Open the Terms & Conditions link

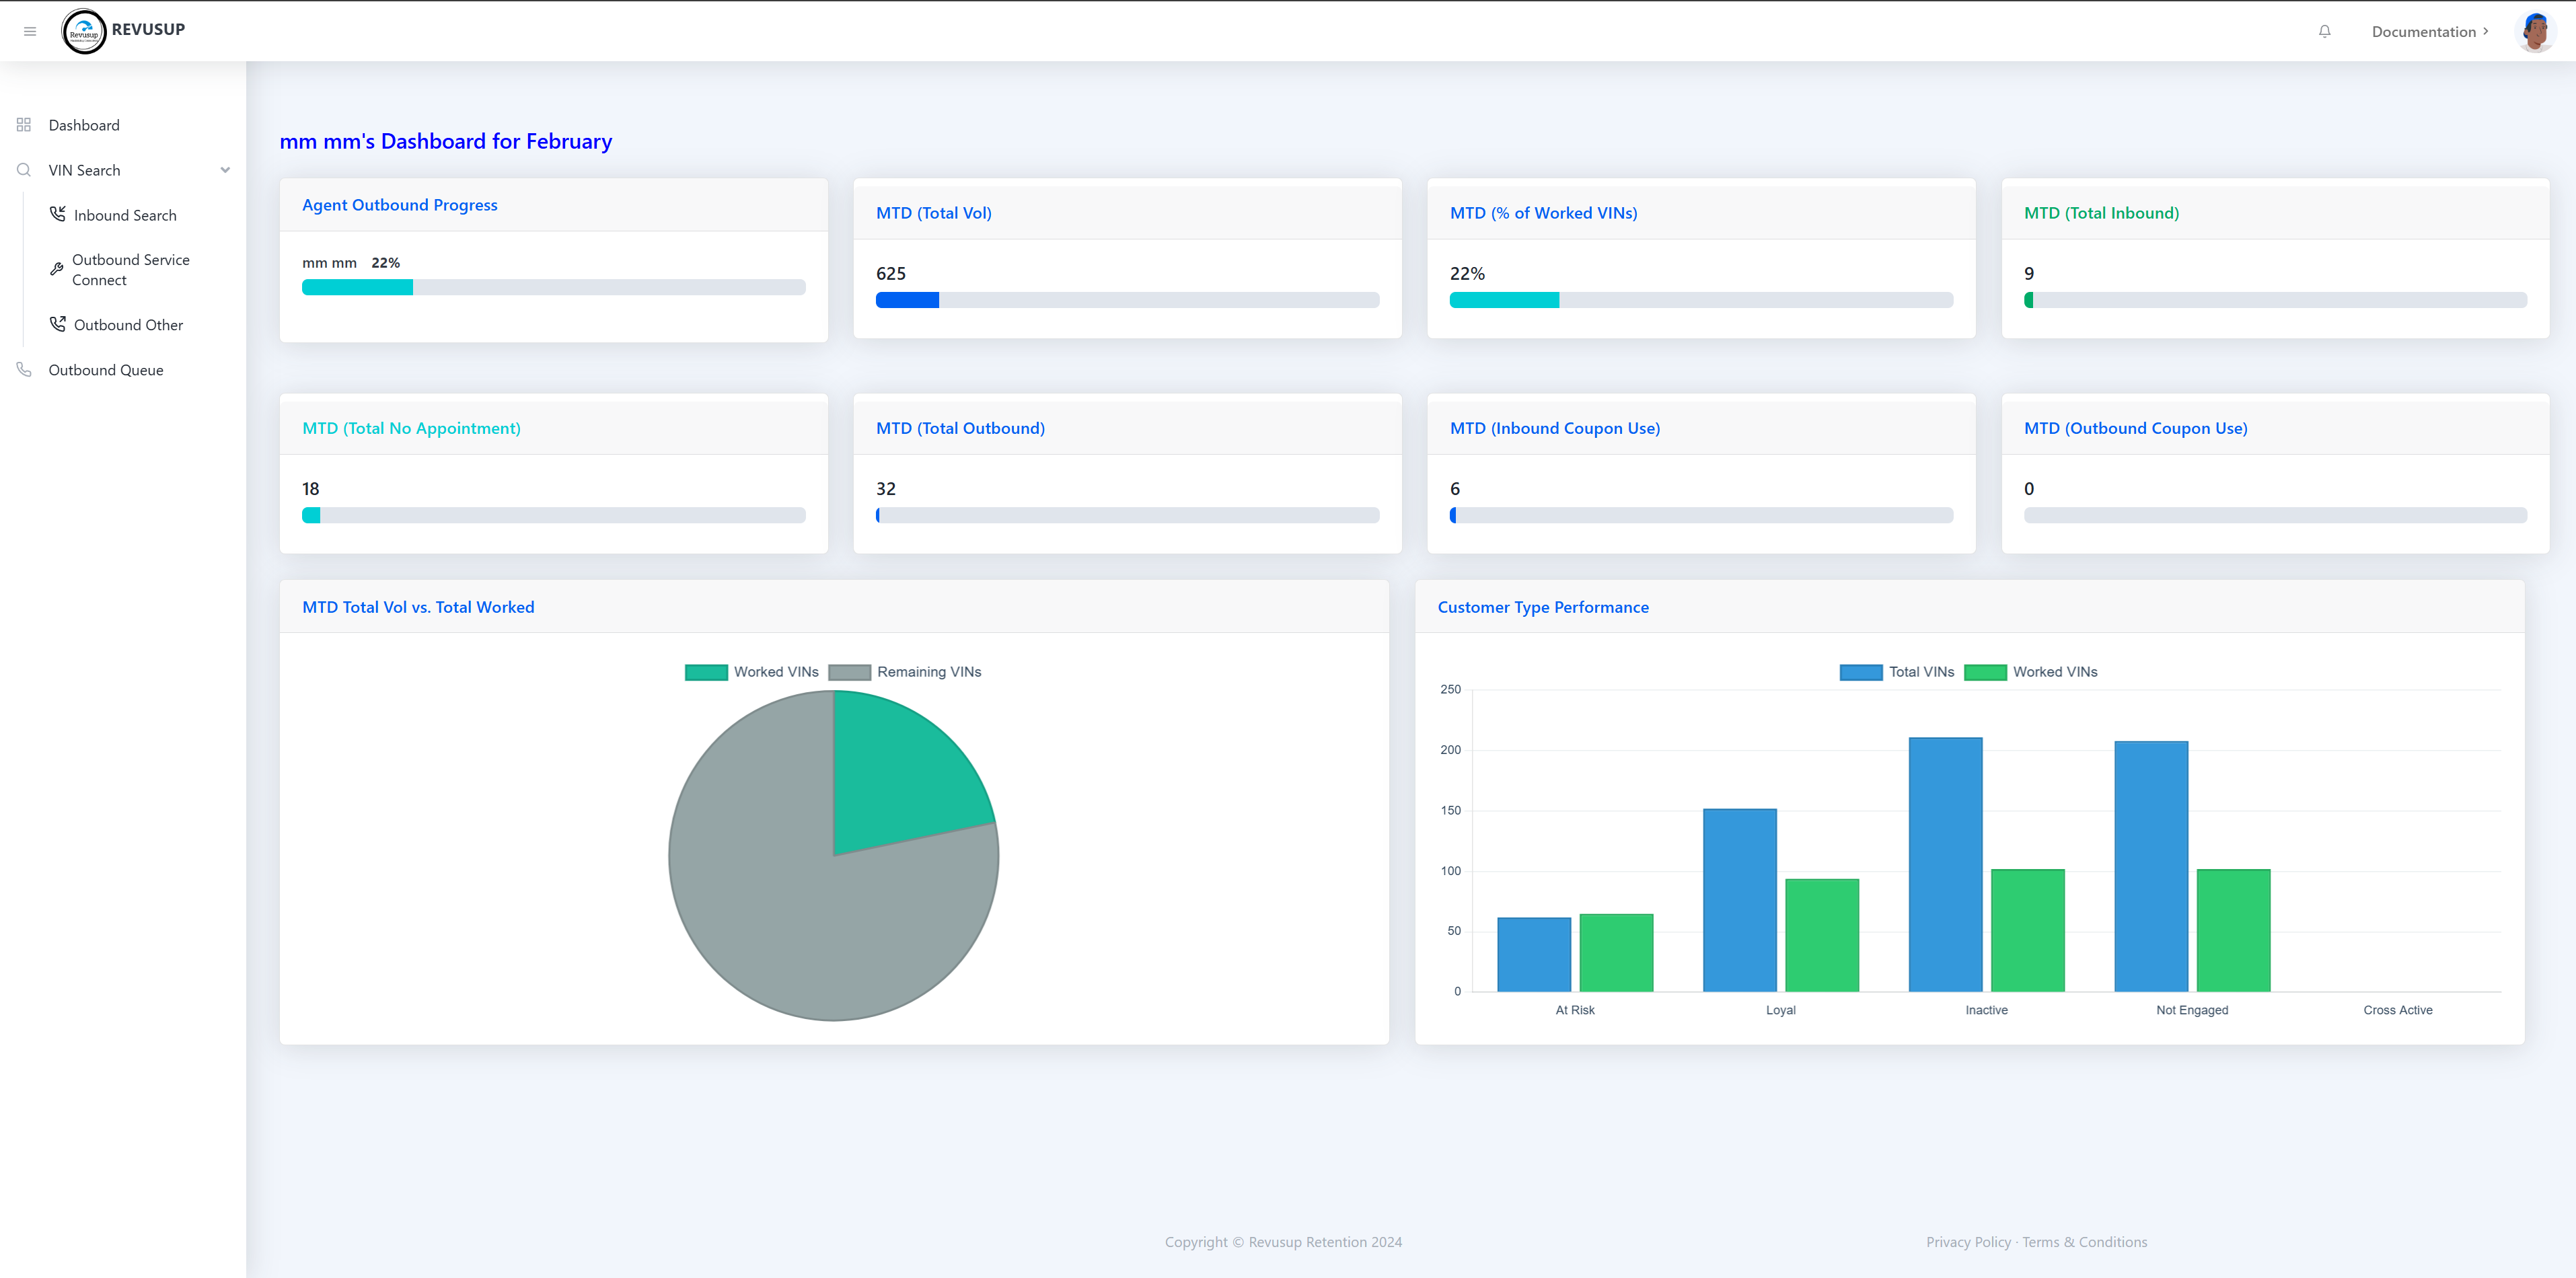pyautogui.click(x=2085, y=1241)
